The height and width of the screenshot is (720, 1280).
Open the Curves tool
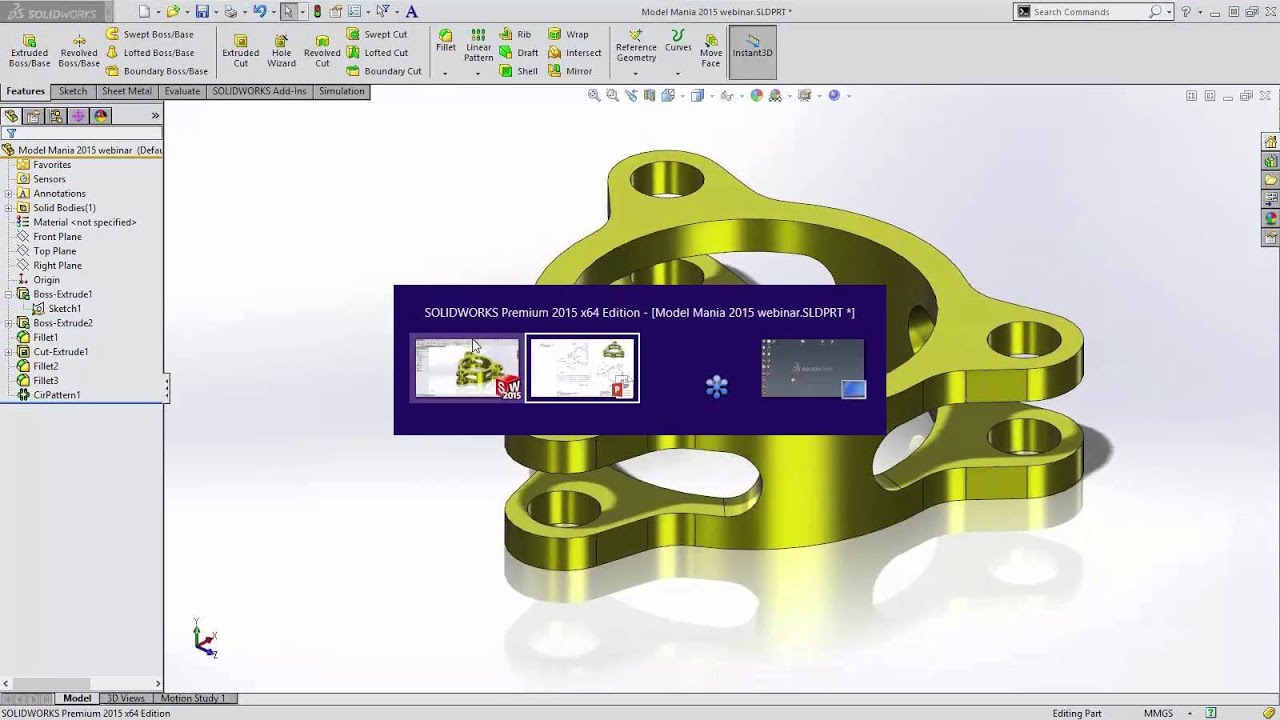pyautogui.click(x=678, y=40)
